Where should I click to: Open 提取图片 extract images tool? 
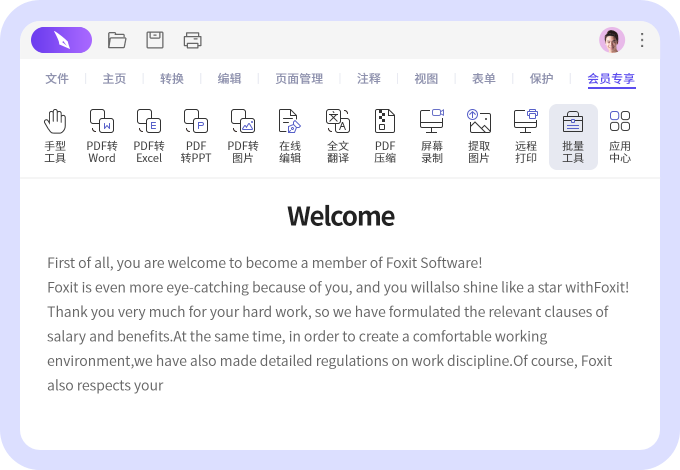[x=479, y=136]
